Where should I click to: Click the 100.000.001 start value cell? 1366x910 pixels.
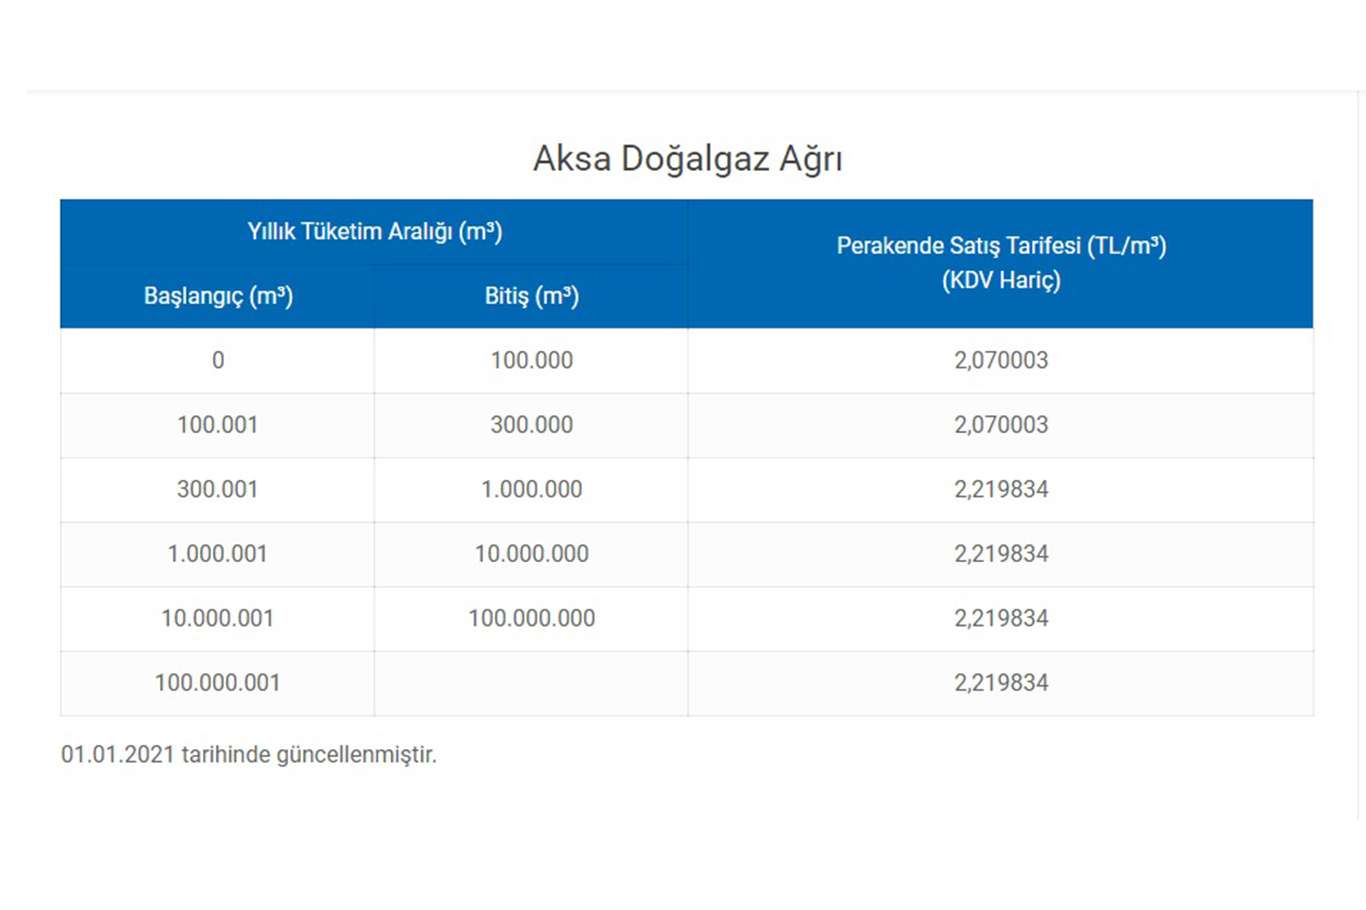click(x=218, y=683)
